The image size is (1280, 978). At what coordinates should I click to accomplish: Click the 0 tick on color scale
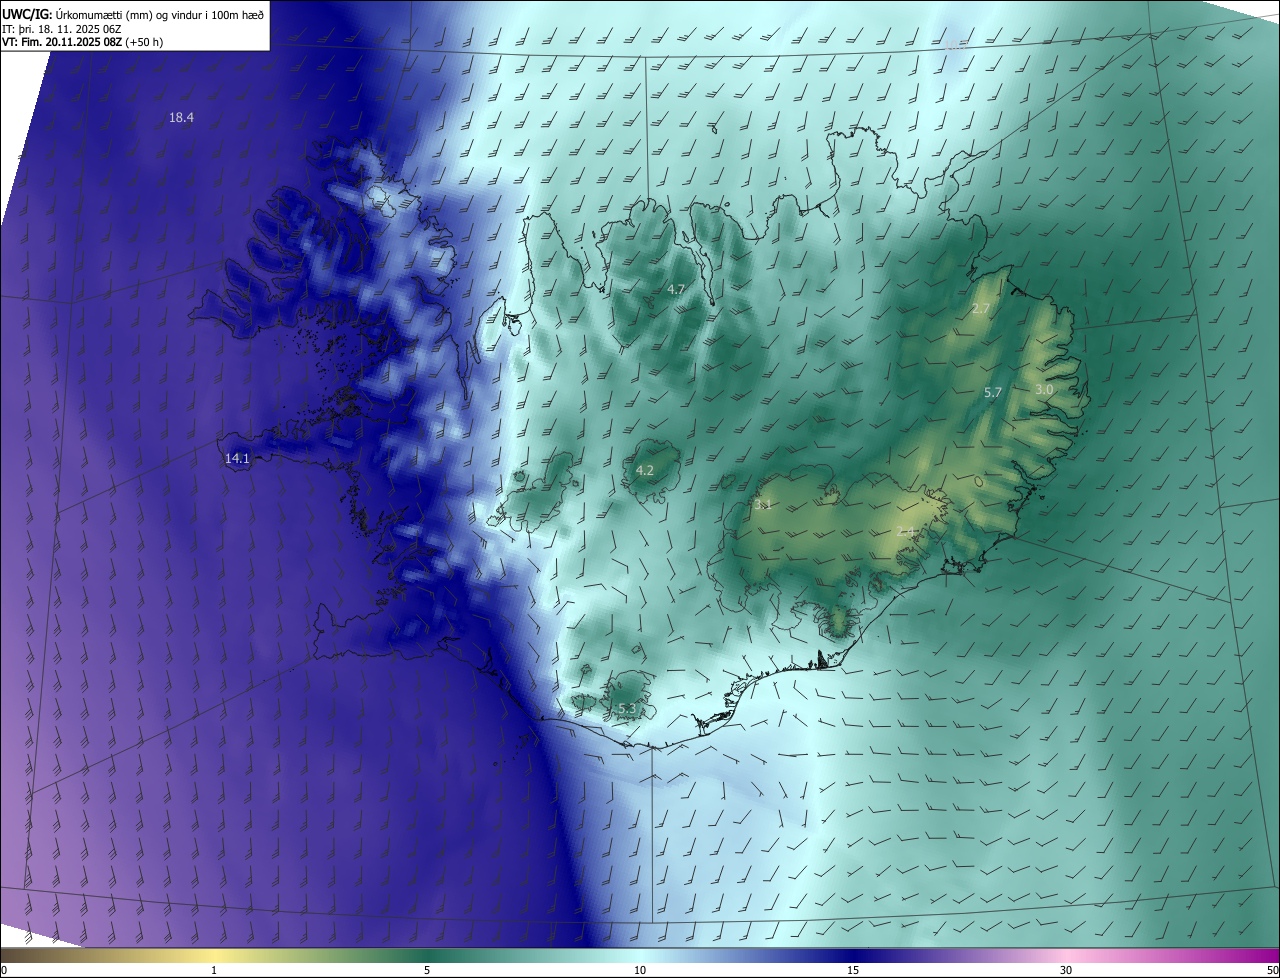pos(4,970)
